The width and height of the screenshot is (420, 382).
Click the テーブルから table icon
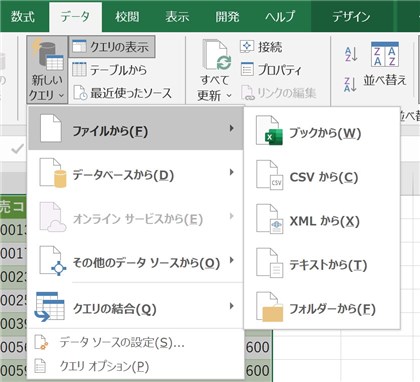point(79,69)
